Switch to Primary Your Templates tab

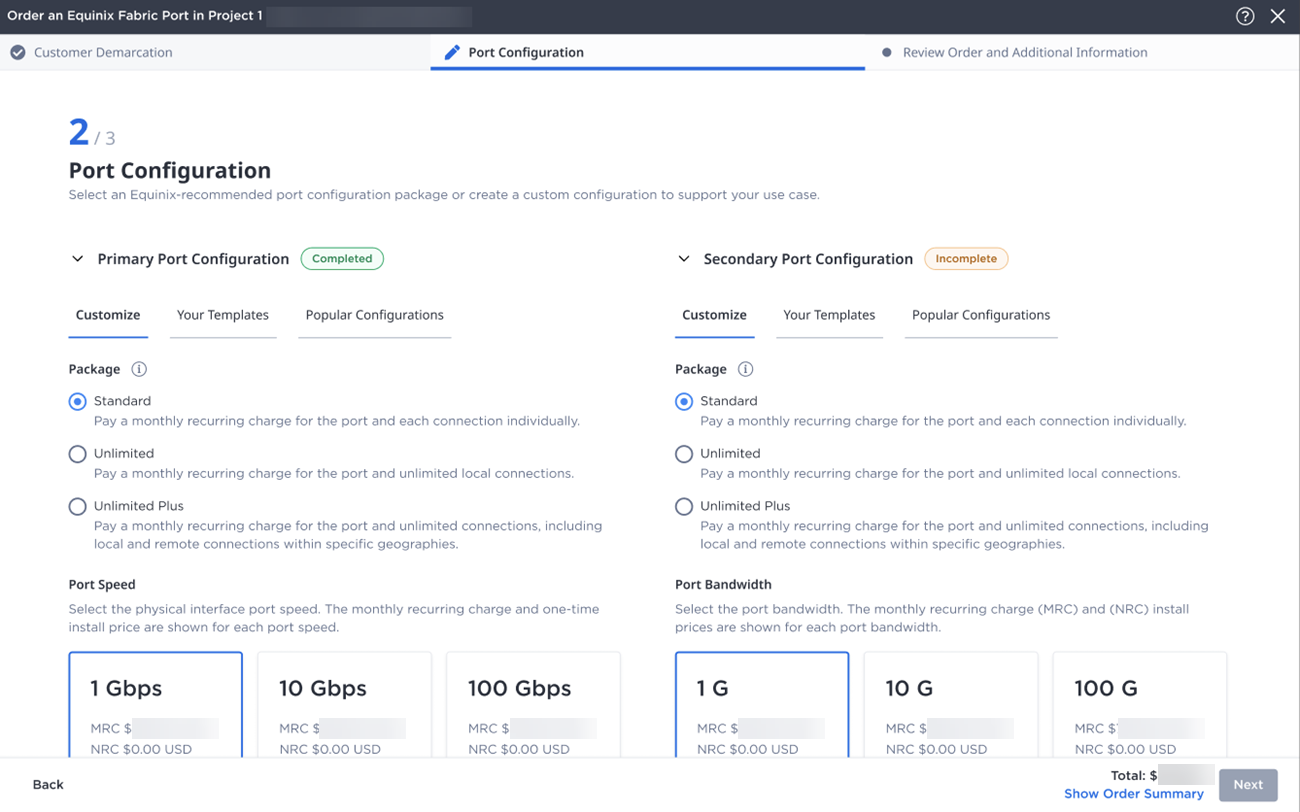[x=223, y=315]
